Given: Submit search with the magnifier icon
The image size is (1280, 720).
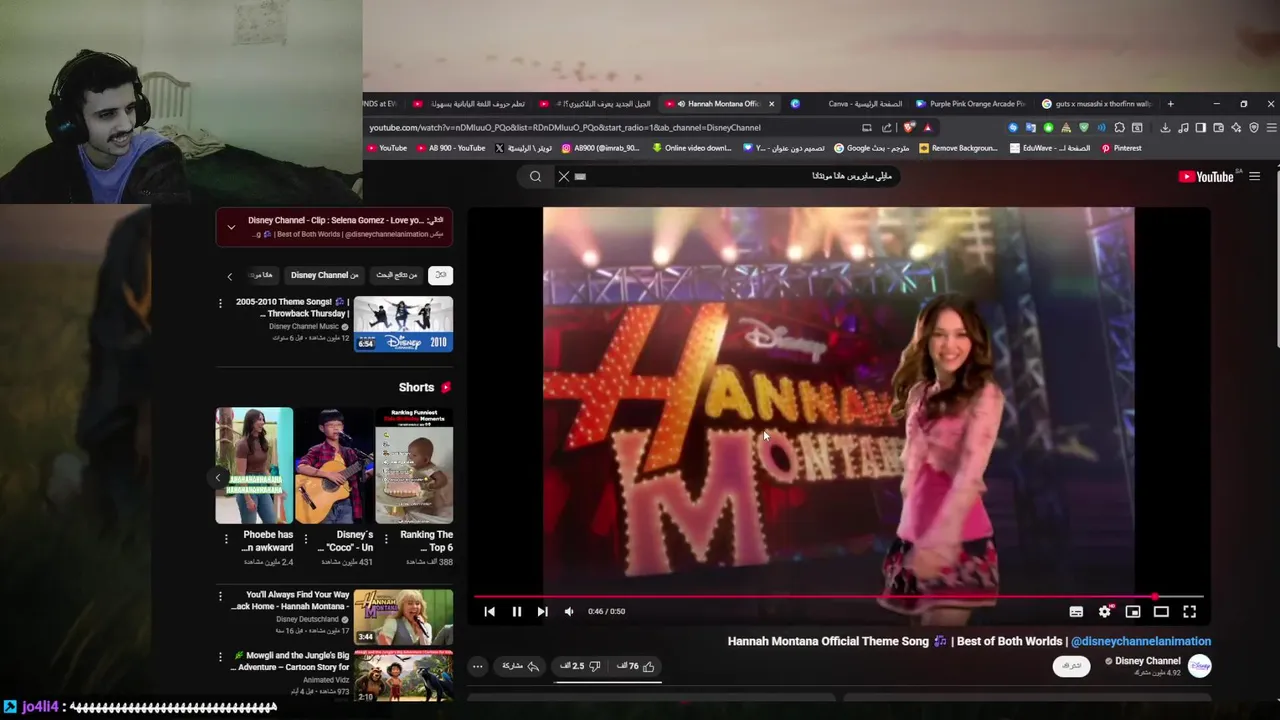Looking at the screenshot, I should pyautogui.click(x=535, y=176).
